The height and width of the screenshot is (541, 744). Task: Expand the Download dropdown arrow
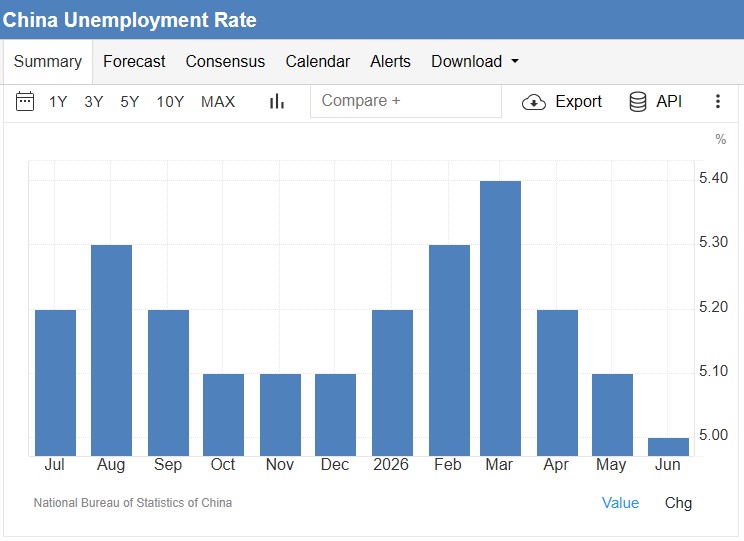tap(515, 61)
